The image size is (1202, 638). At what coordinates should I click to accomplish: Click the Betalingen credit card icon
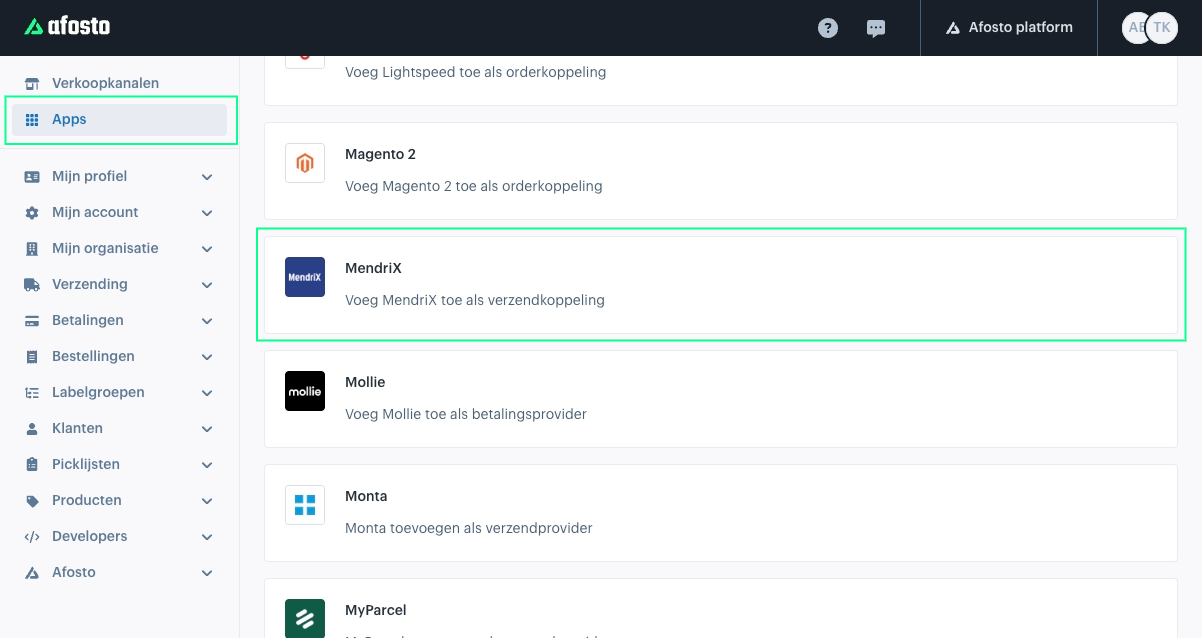coord(32,320)
